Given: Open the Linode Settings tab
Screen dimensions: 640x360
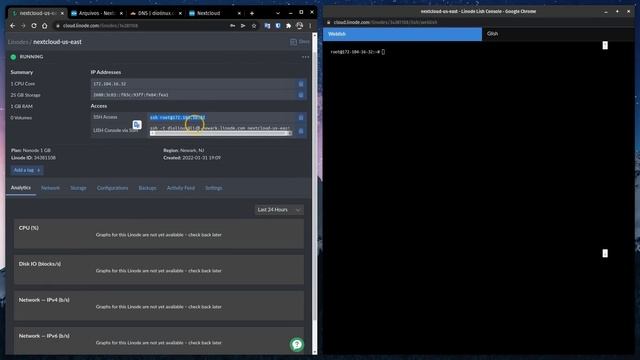Looking at the screenshot, I should point(213,188).
